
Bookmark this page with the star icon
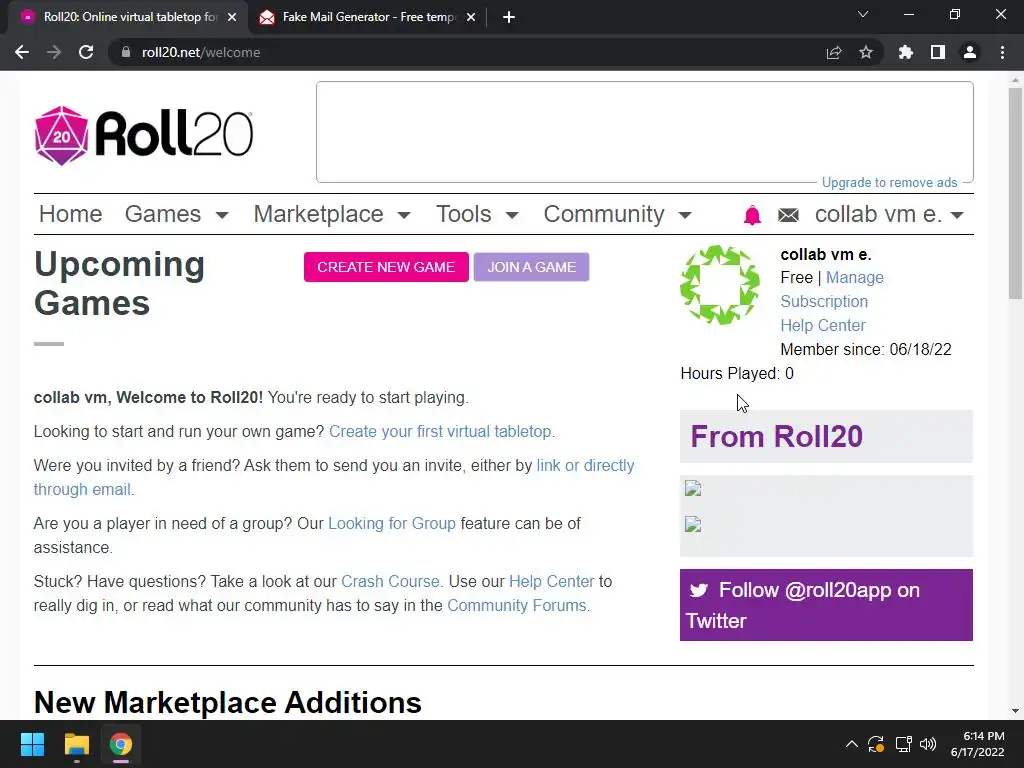coord(866,52)
